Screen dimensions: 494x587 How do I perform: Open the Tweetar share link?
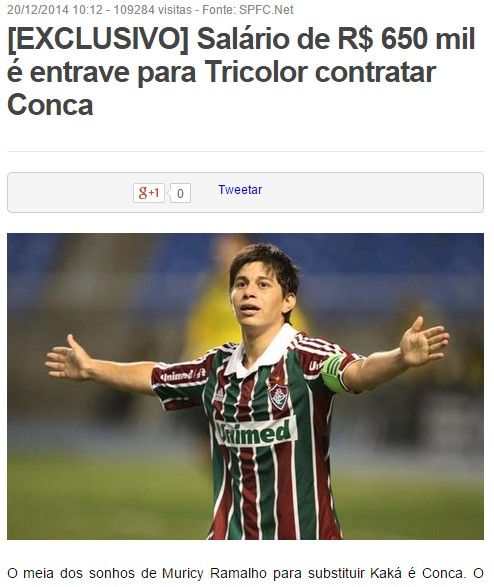[240, 190]
